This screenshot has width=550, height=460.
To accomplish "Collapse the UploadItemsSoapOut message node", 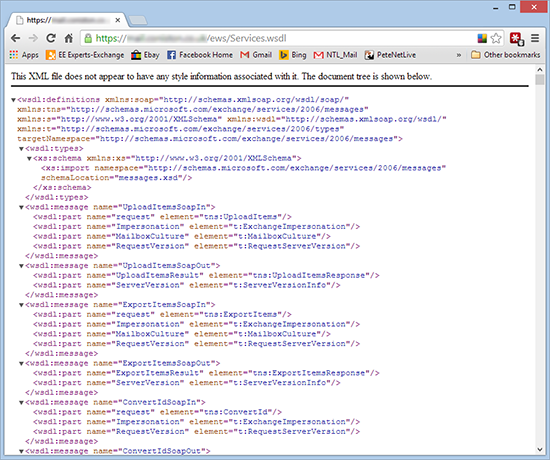I will [x=21, y=266].
